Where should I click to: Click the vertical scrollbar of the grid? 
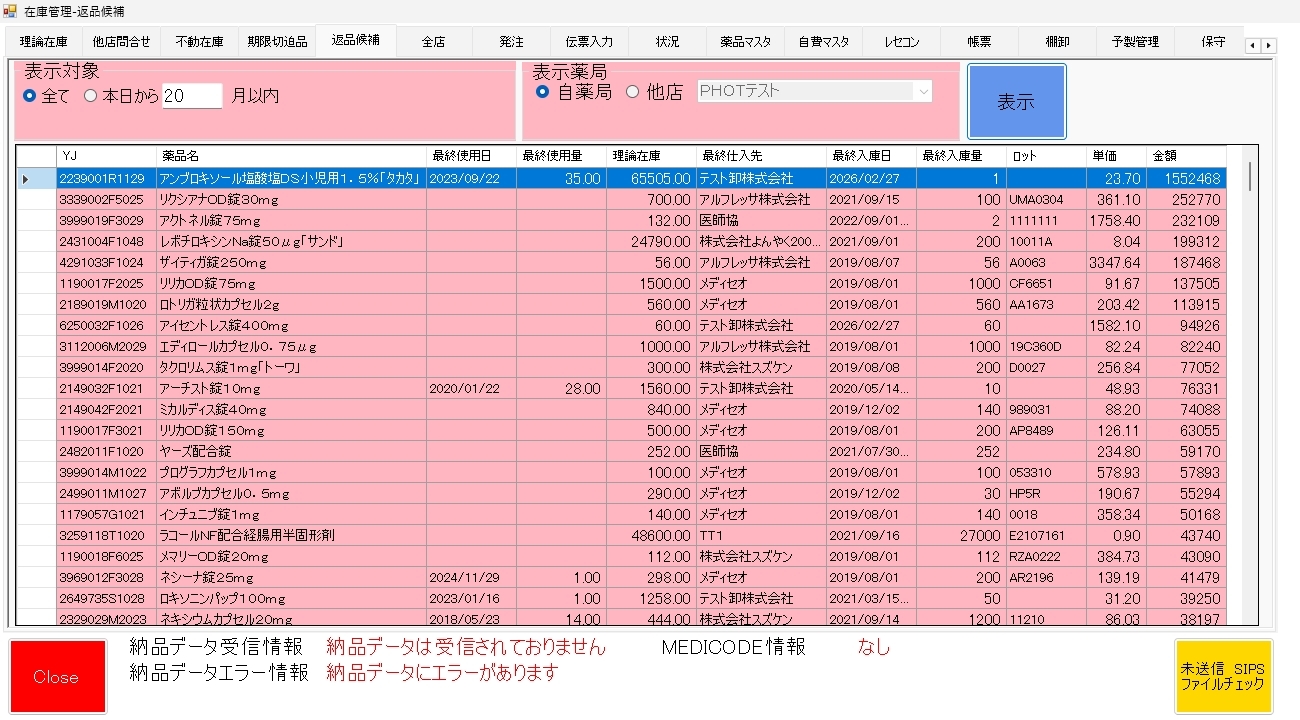(1249, 400)
